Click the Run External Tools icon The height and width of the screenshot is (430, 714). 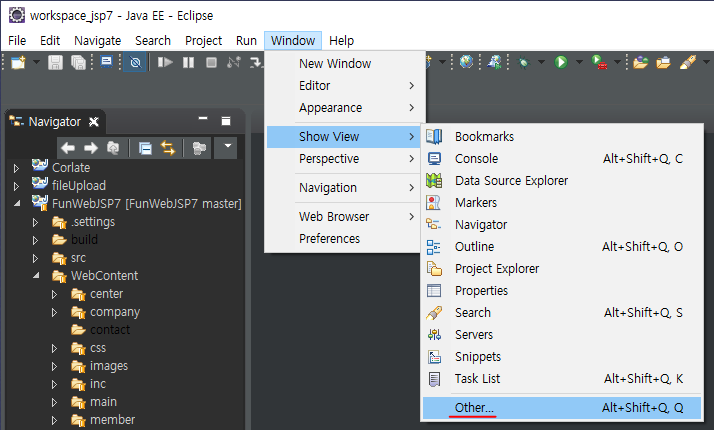click(x=599, y=61)
